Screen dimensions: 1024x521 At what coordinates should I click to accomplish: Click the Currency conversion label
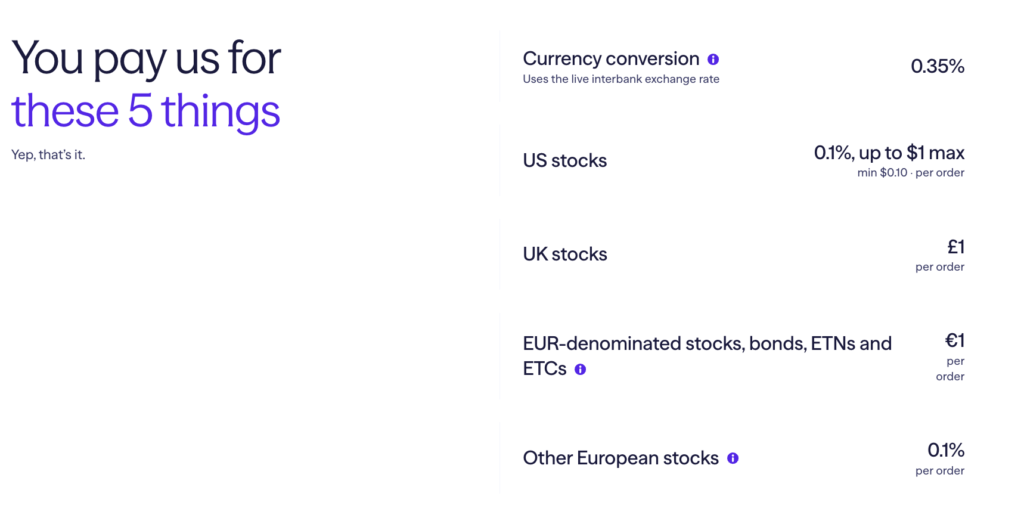point(611,59)
